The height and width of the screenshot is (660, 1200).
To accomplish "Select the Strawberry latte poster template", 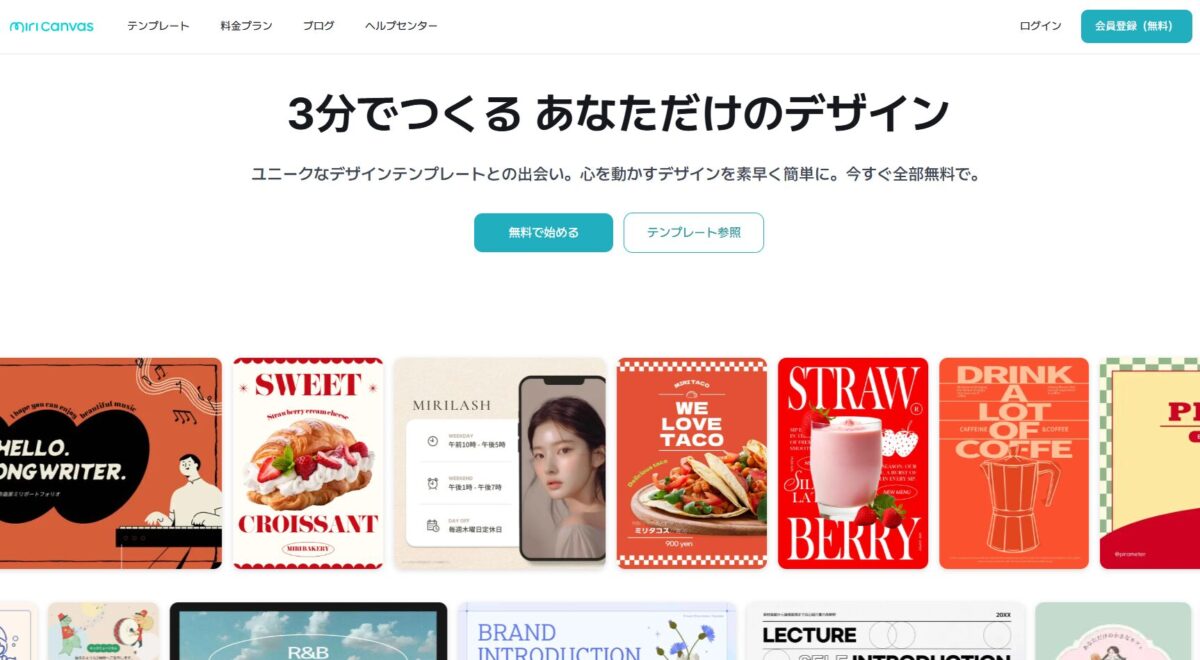I will pos(853,463).
